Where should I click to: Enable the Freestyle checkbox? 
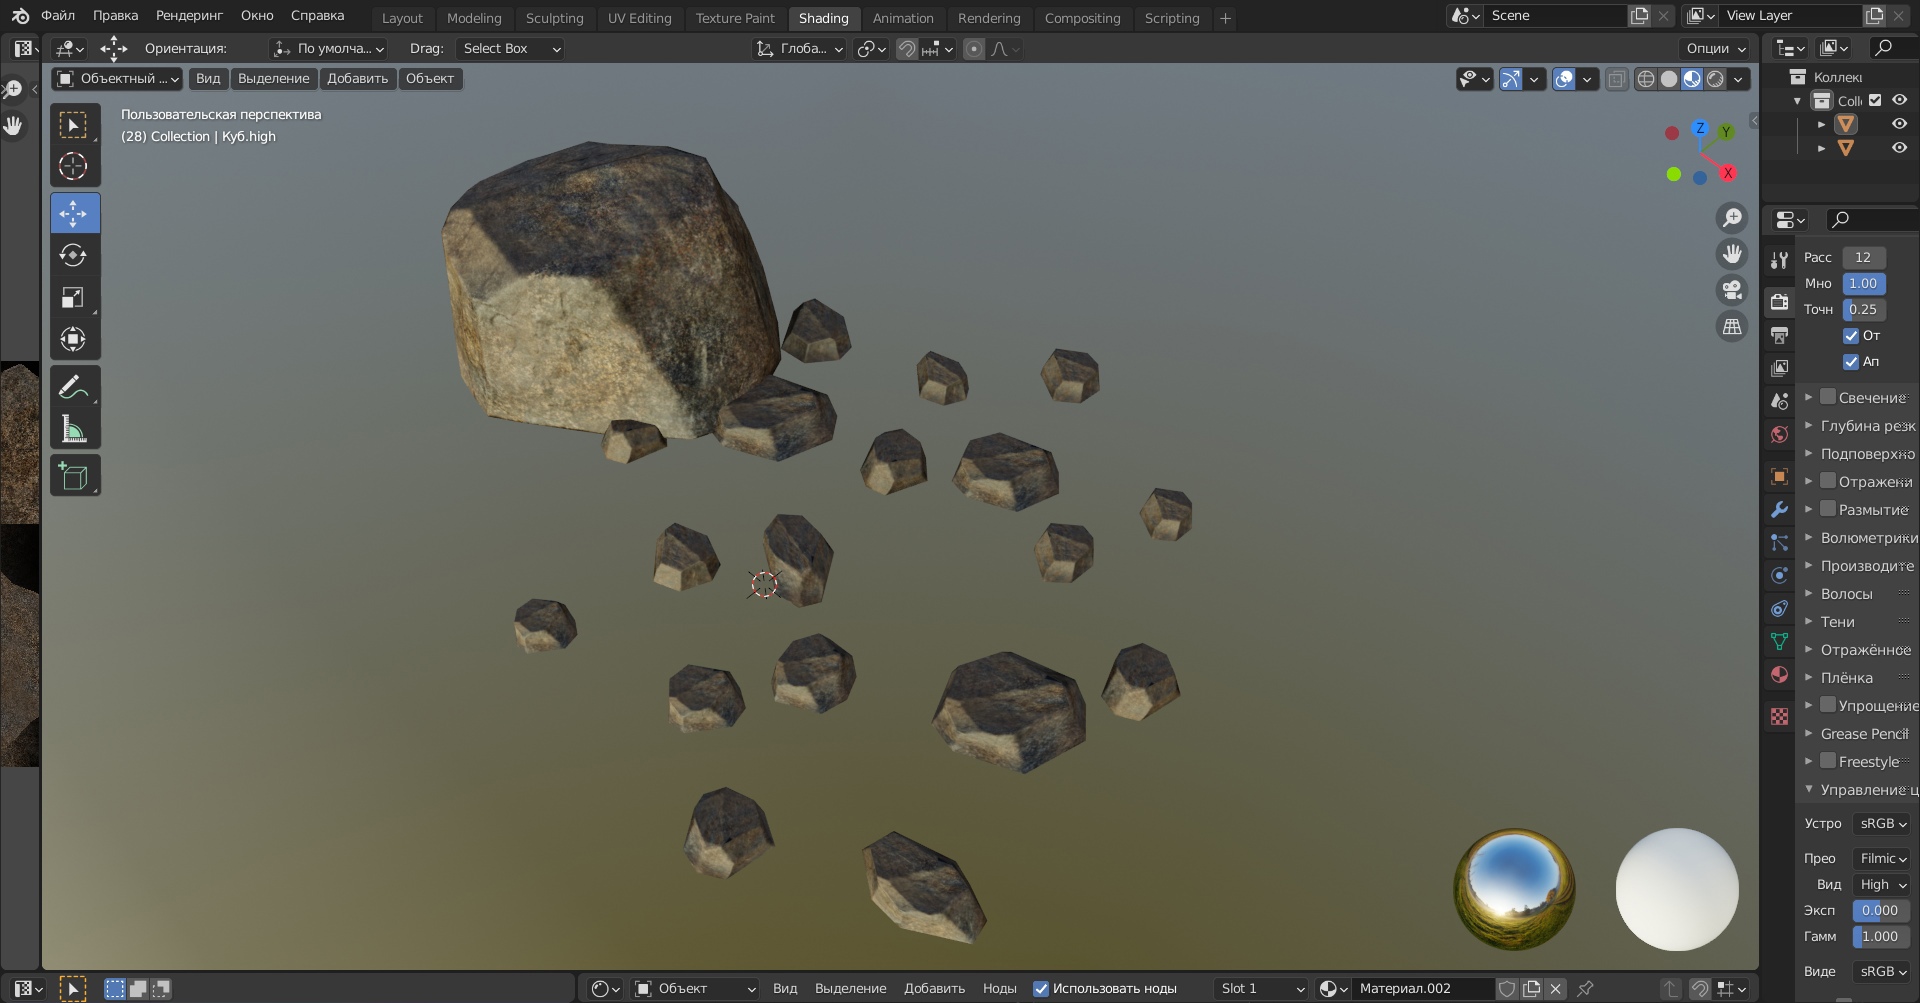tap(1828, 761)
